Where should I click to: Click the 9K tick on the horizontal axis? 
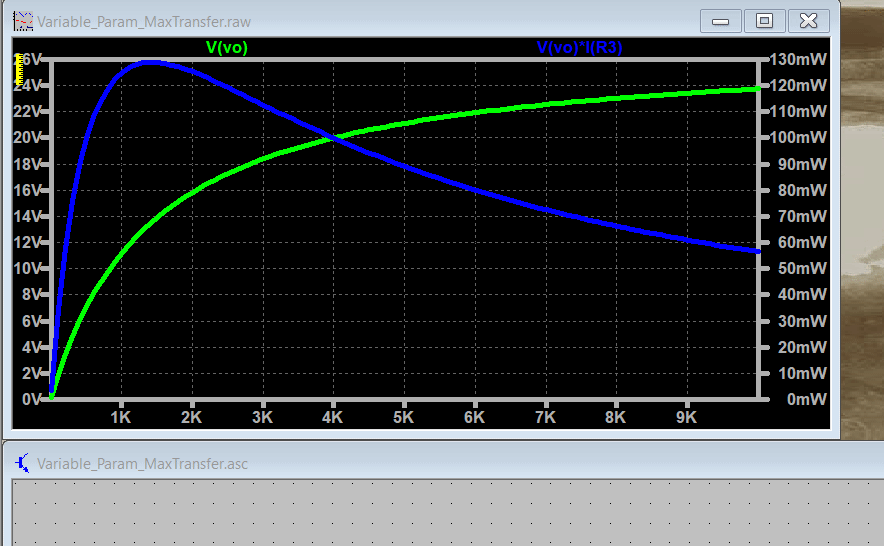[x=687, y=416]
